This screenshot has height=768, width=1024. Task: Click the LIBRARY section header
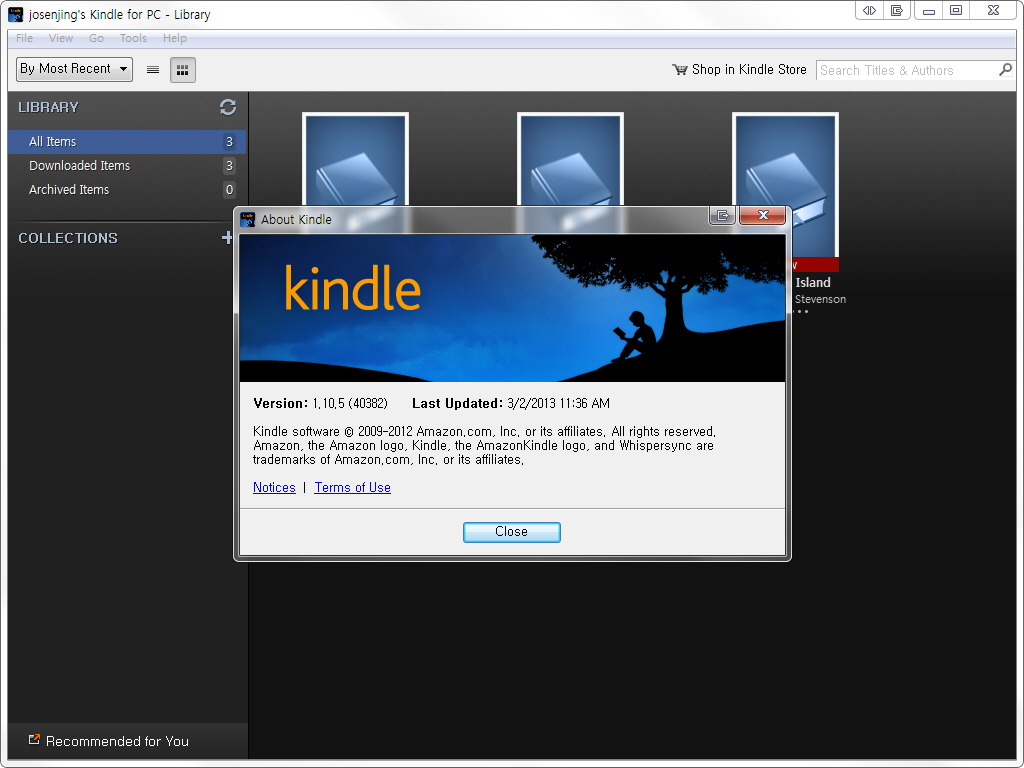[x=48, y=107]
